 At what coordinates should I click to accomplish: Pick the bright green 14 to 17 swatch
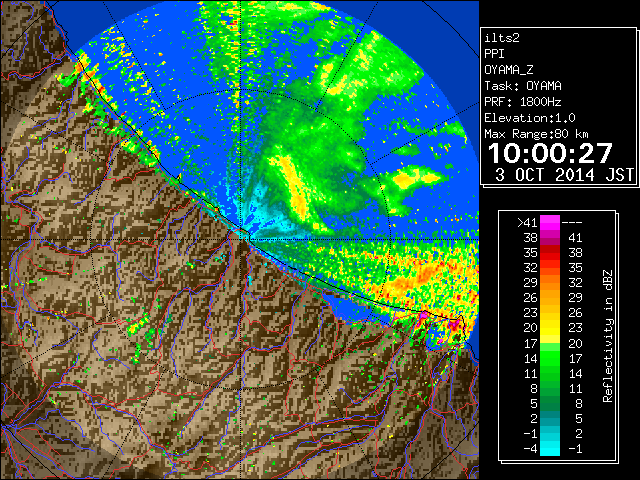(x=550, y=358)
